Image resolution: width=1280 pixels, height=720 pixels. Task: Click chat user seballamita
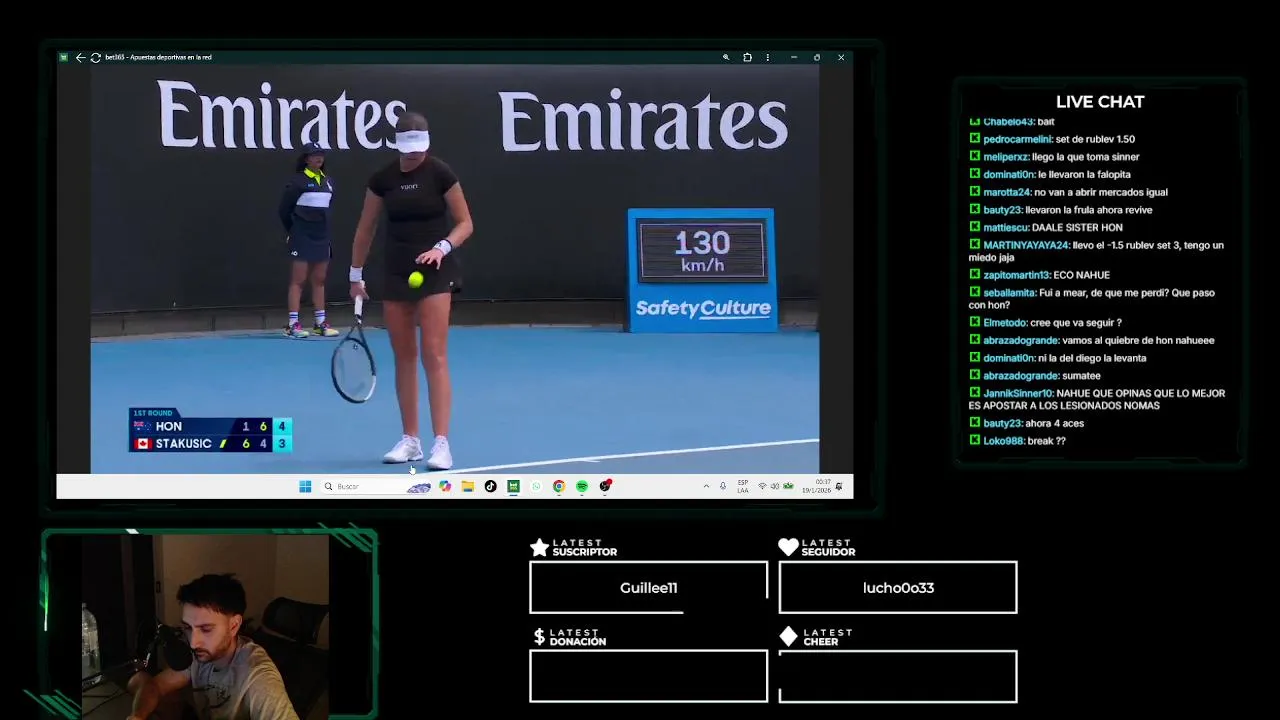[1010, 293]
